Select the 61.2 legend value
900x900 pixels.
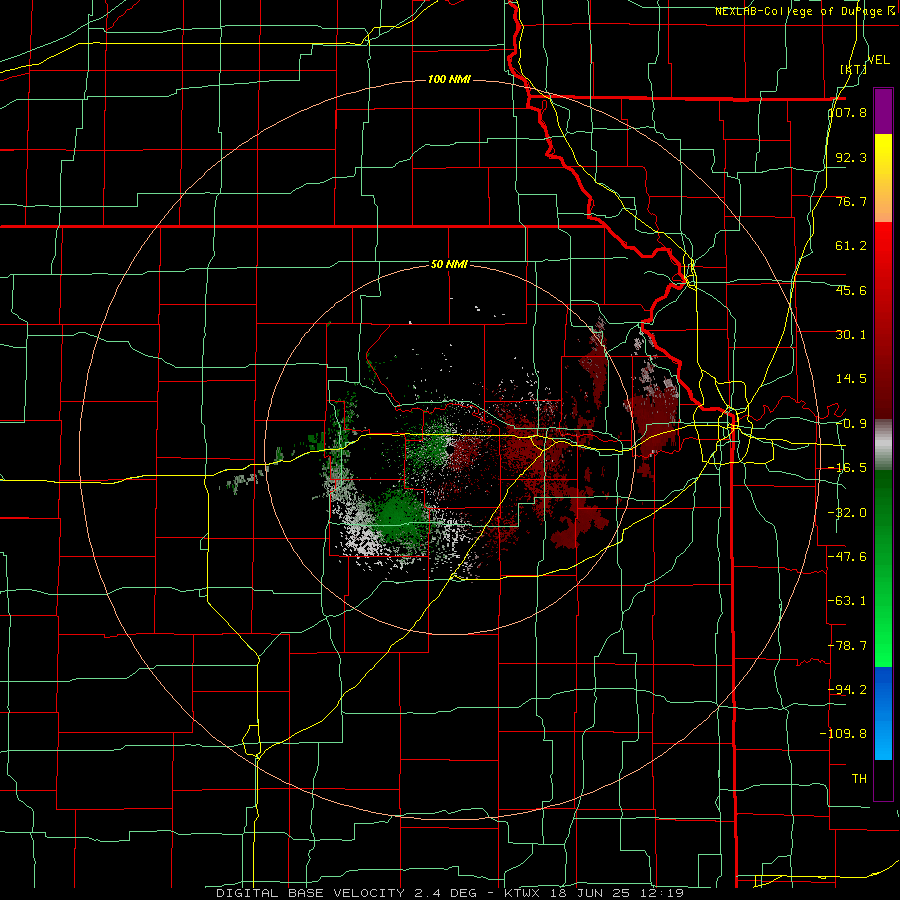click(x=851, y=246)
